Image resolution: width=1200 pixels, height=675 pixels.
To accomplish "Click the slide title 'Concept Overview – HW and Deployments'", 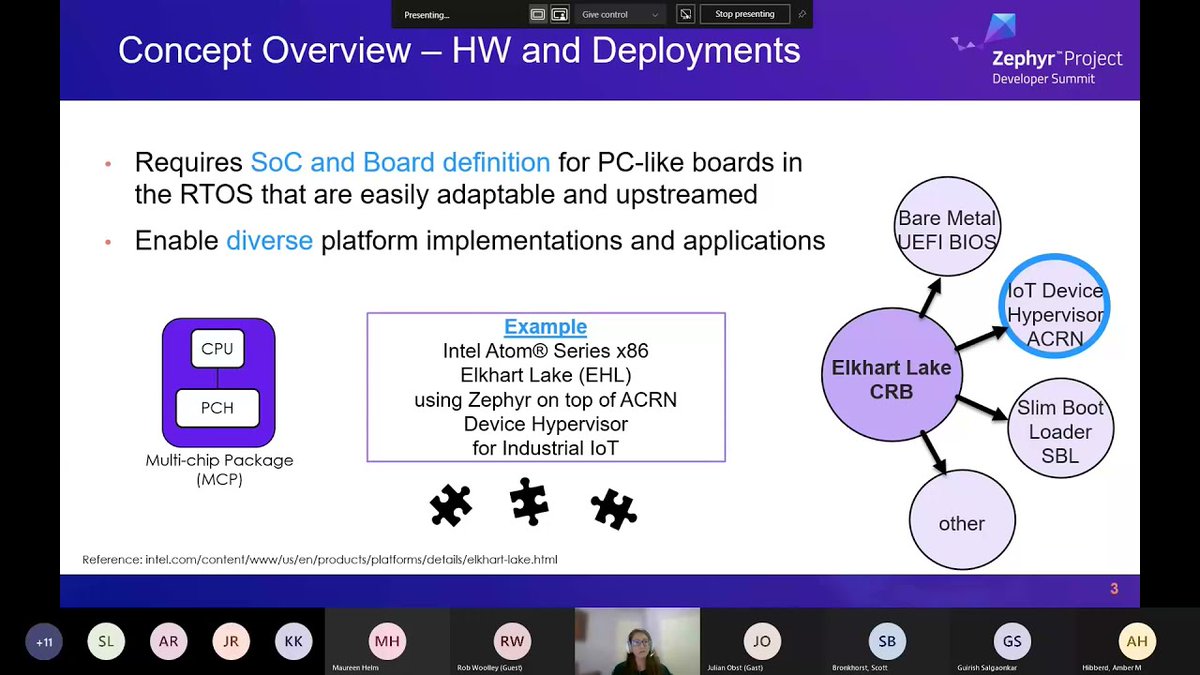I will (459, 50).
